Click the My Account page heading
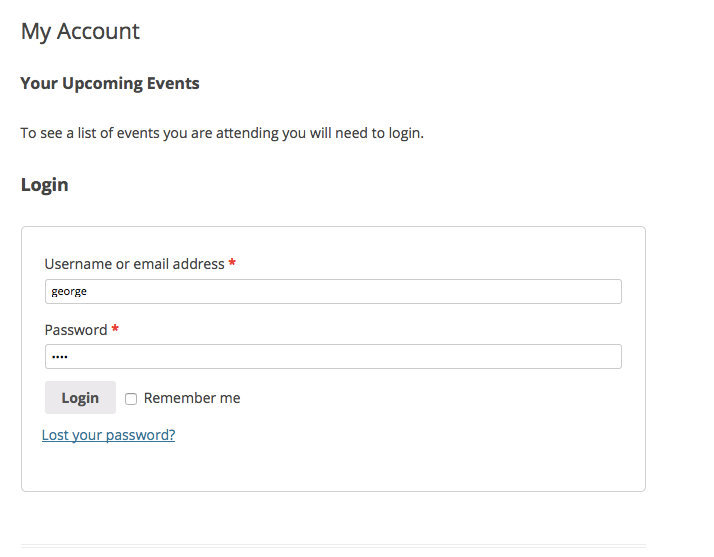The image size is (714, 557). 80,32
